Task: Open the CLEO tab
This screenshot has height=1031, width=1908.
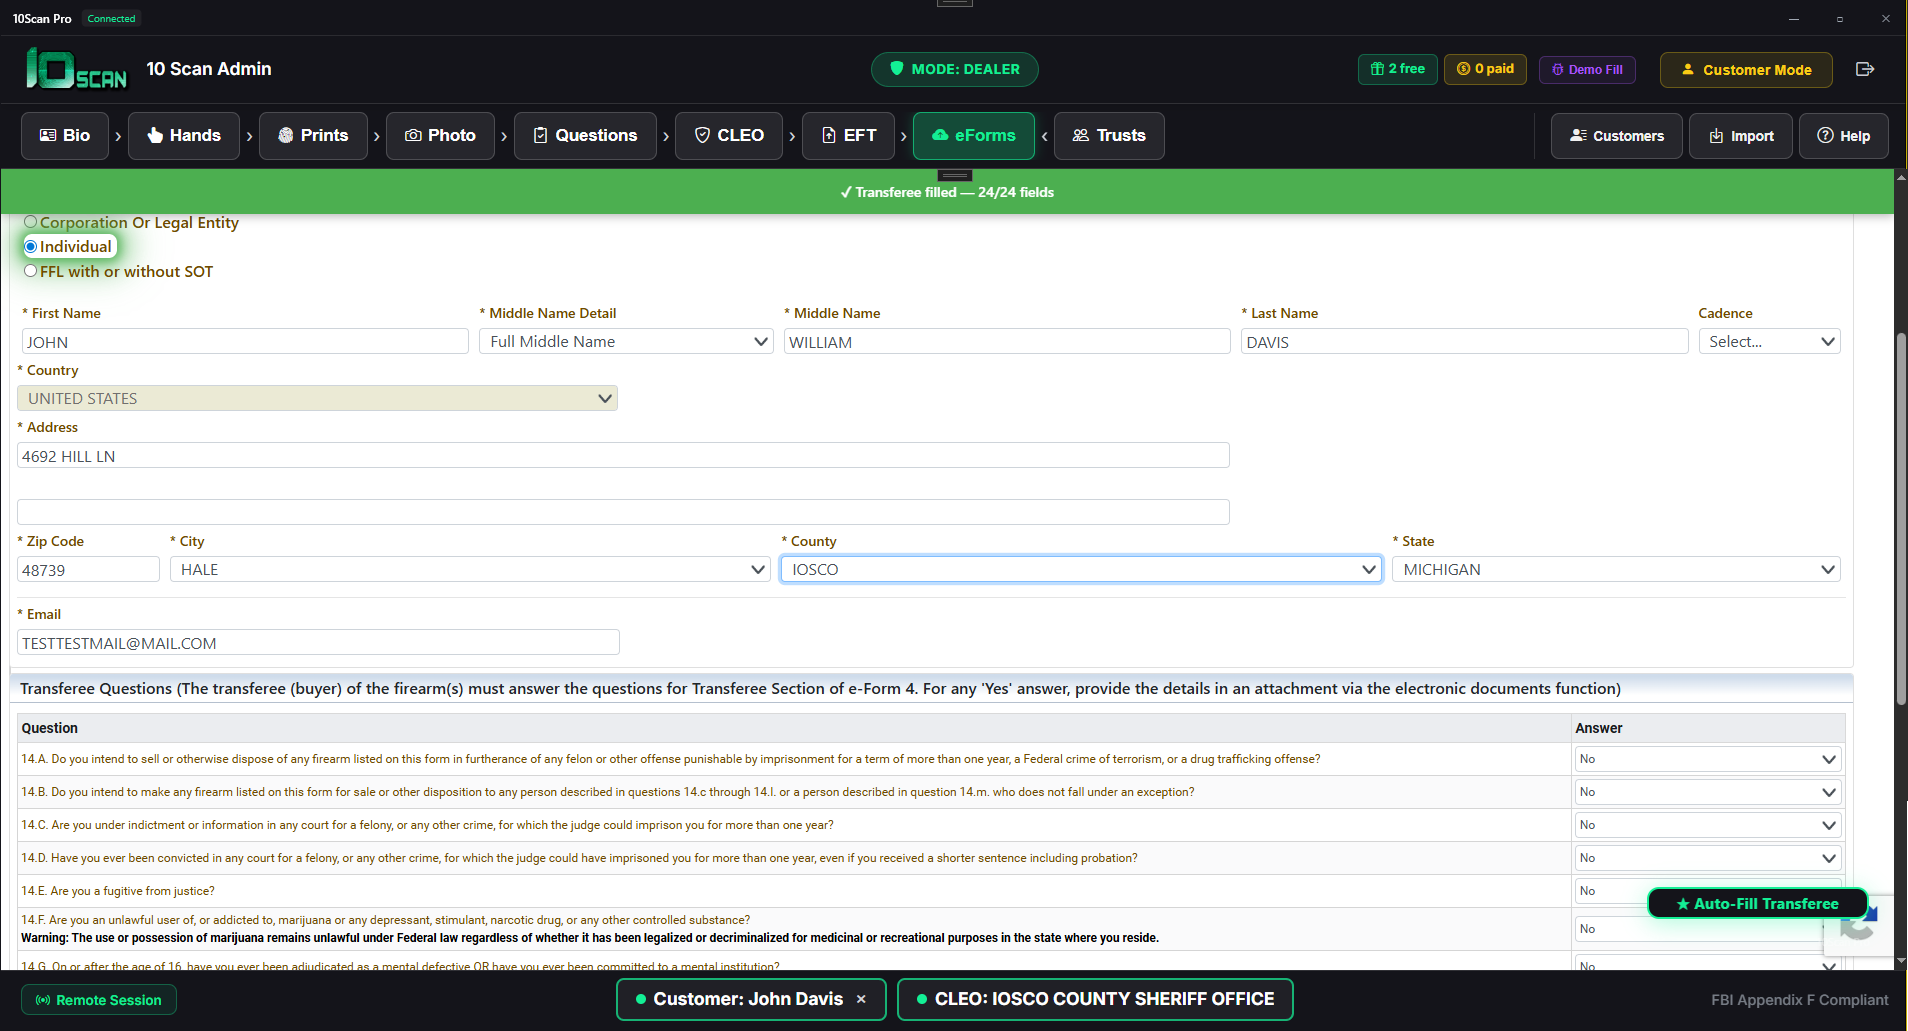Action: (x=729, y=135)
